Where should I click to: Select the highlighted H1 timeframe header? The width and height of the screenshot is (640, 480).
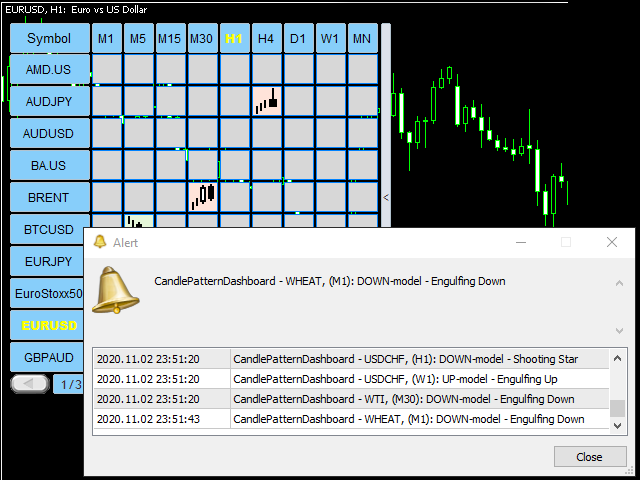pyautogui.click(x=234, y=38)
